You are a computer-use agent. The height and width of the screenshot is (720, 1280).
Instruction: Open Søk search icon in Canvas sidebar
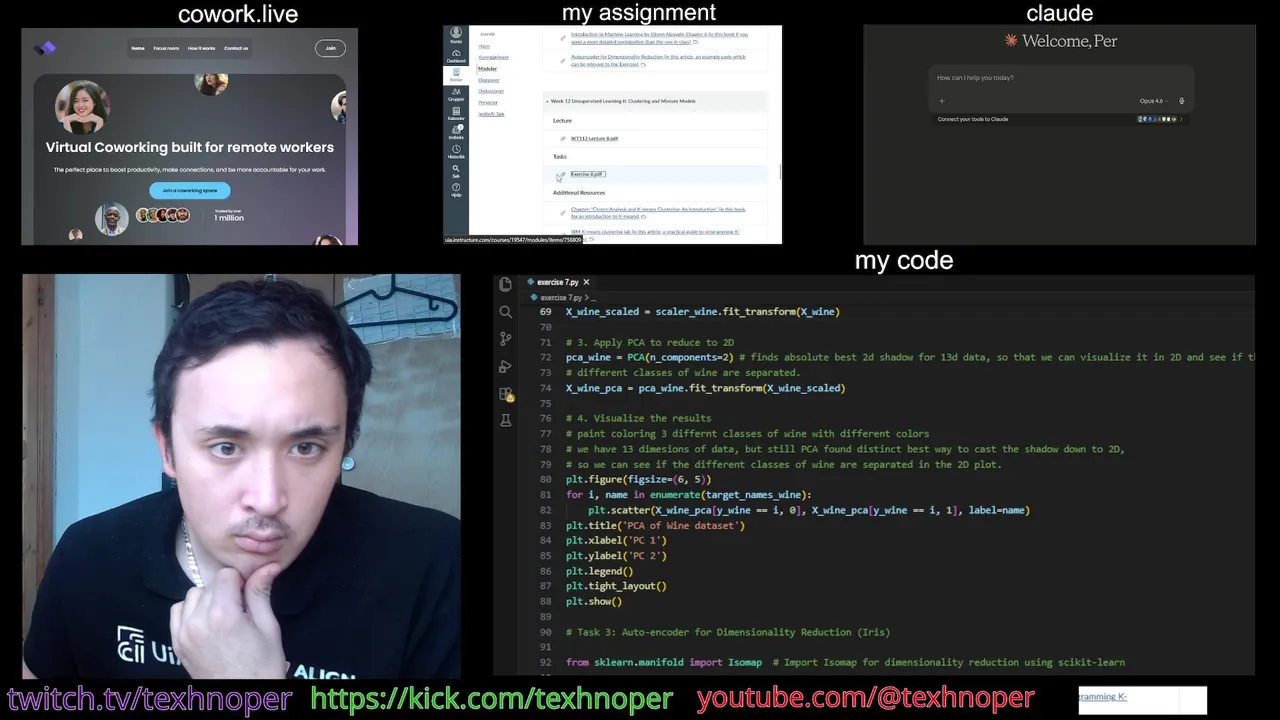tap(456, 171)
